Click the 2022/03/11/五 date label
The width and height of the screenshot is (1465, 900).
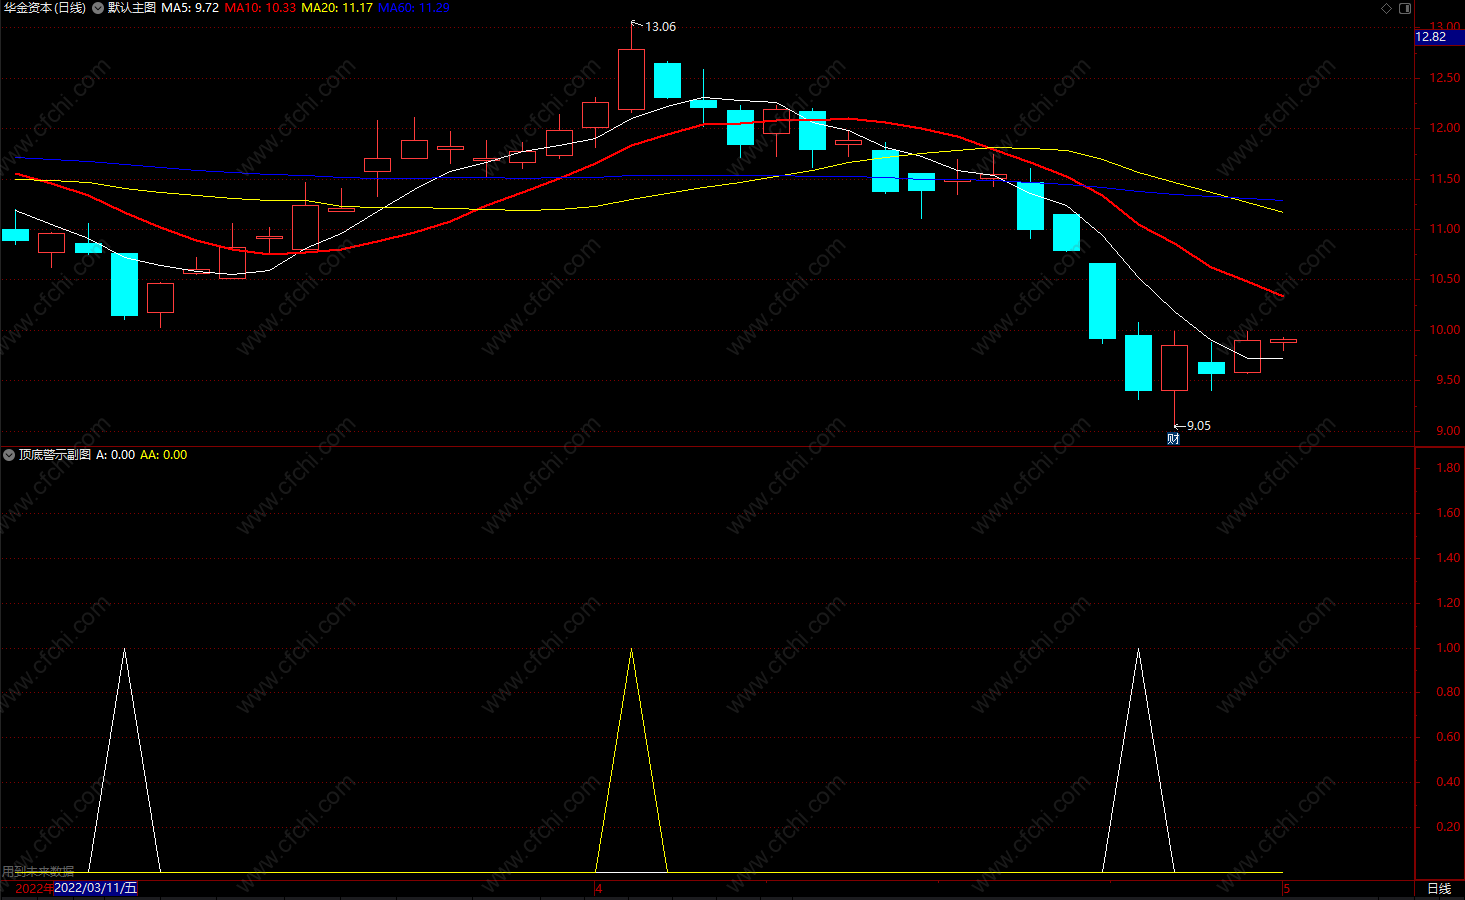[96, 888]
